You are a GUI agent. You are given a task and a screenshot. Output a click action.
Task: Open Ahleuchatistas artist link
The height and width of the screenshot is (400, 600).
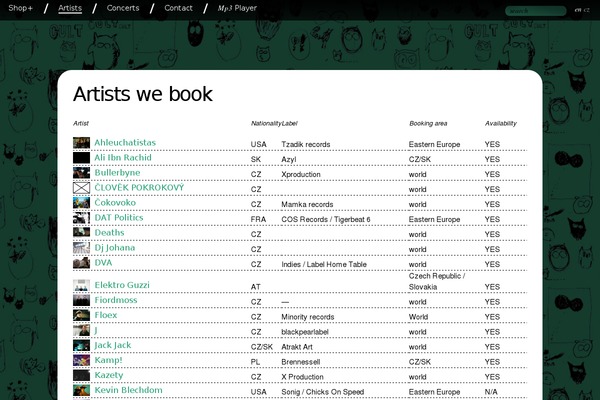tap(125, 143)
